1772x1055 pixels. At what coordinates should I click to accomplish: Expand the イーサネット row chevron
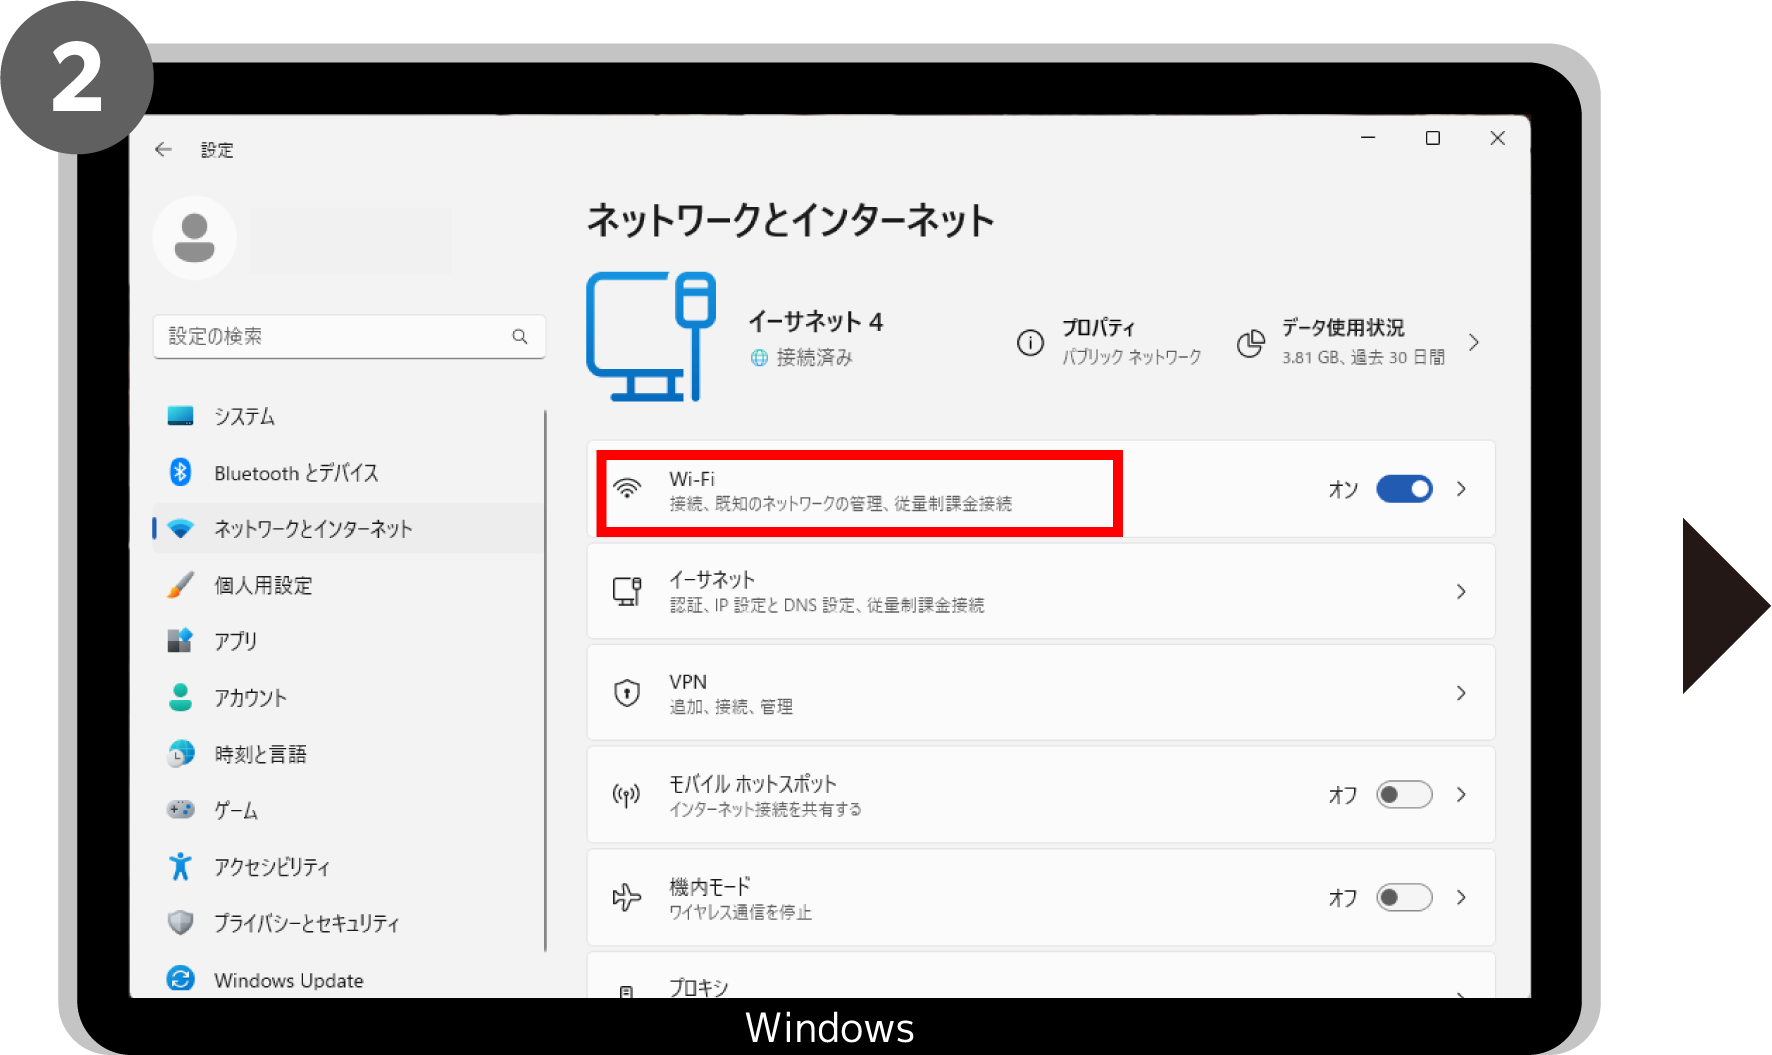click(1461, 592)
